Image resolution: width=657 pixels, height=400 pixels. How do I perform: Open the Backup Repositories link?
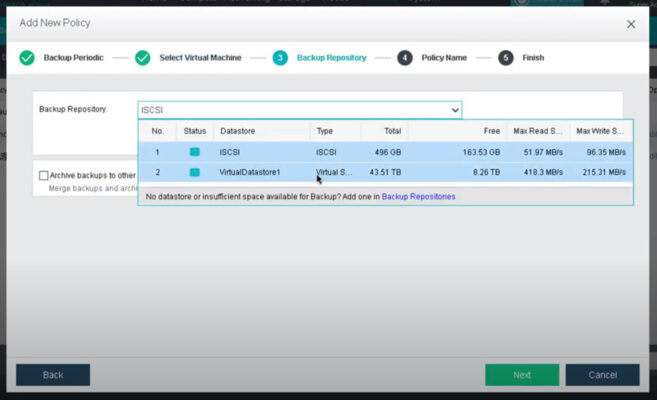click(418, 196)
